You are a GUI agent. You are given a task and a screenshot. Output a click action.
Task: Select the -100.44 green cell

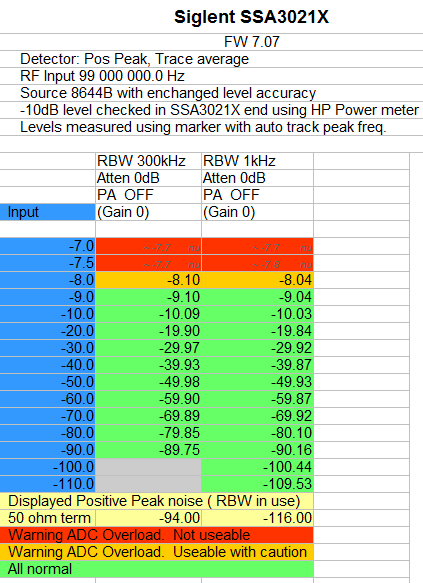(x=258, y=467)
